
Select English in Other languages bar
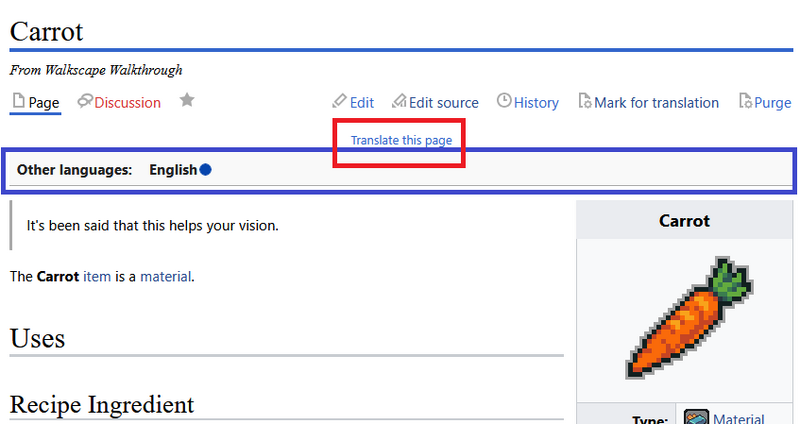click(x=173, y=170)
